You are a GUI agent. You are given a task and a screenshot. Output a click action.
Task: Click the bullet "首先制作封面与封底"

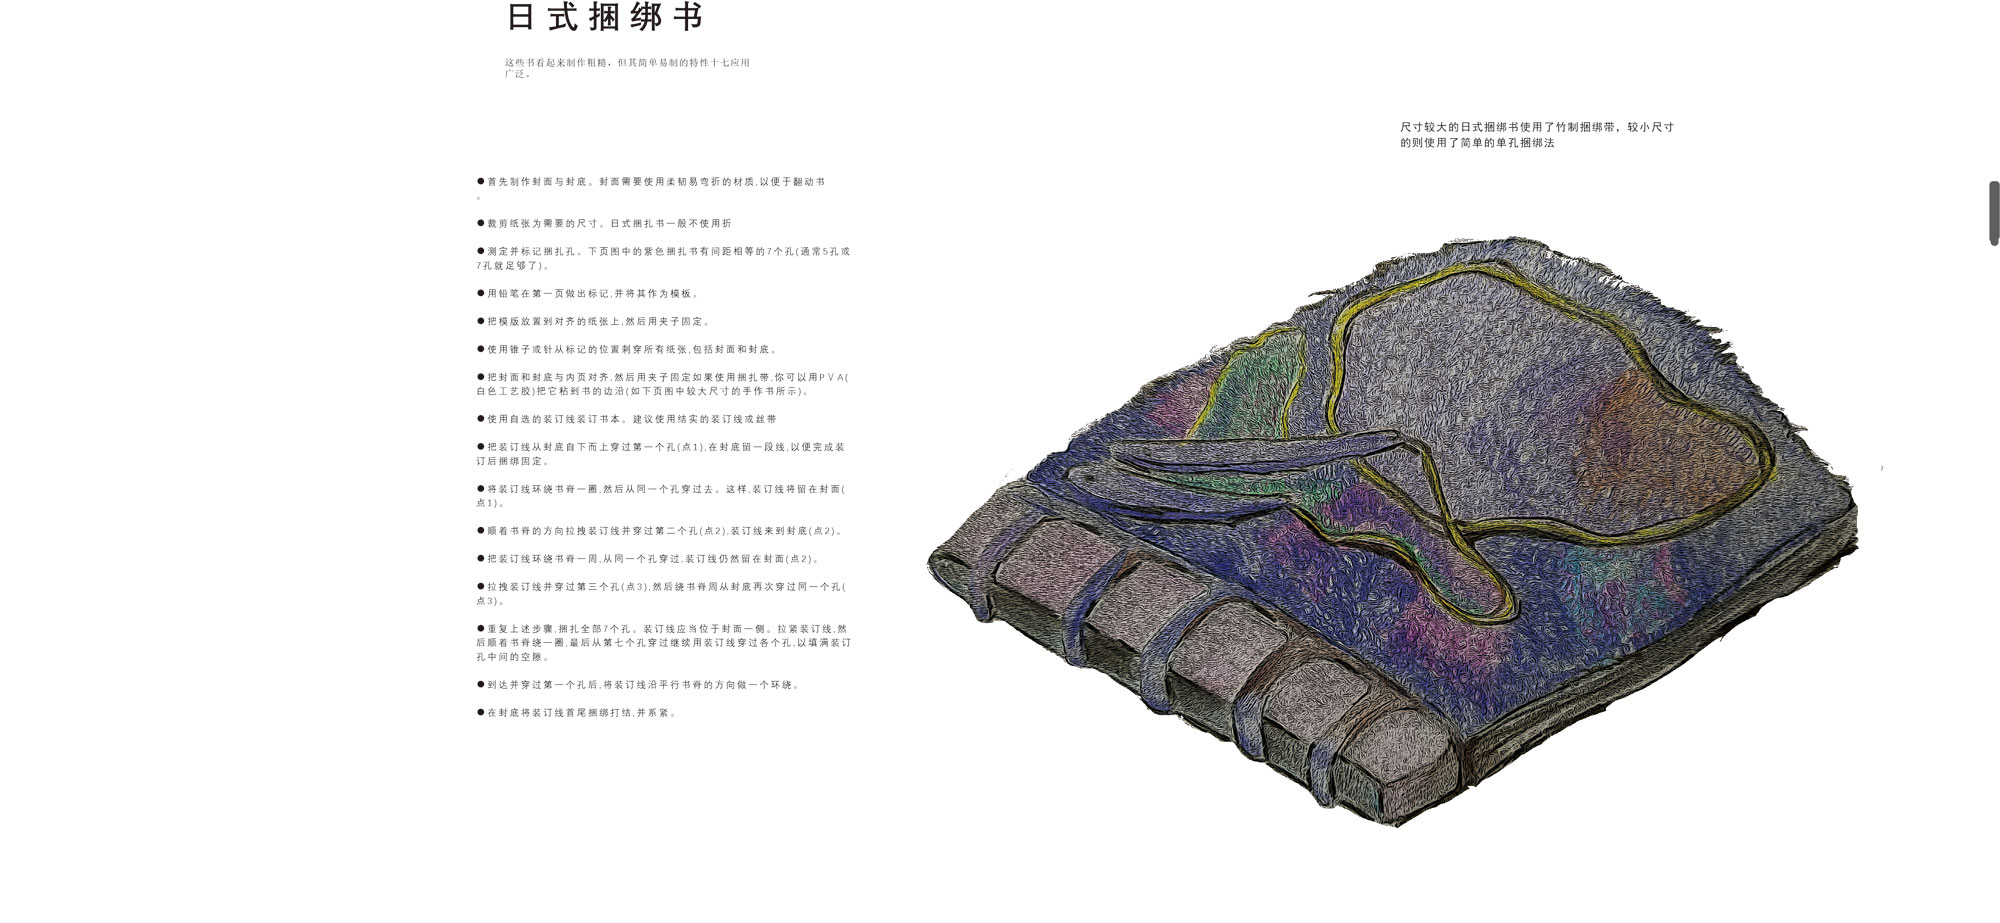651,188
